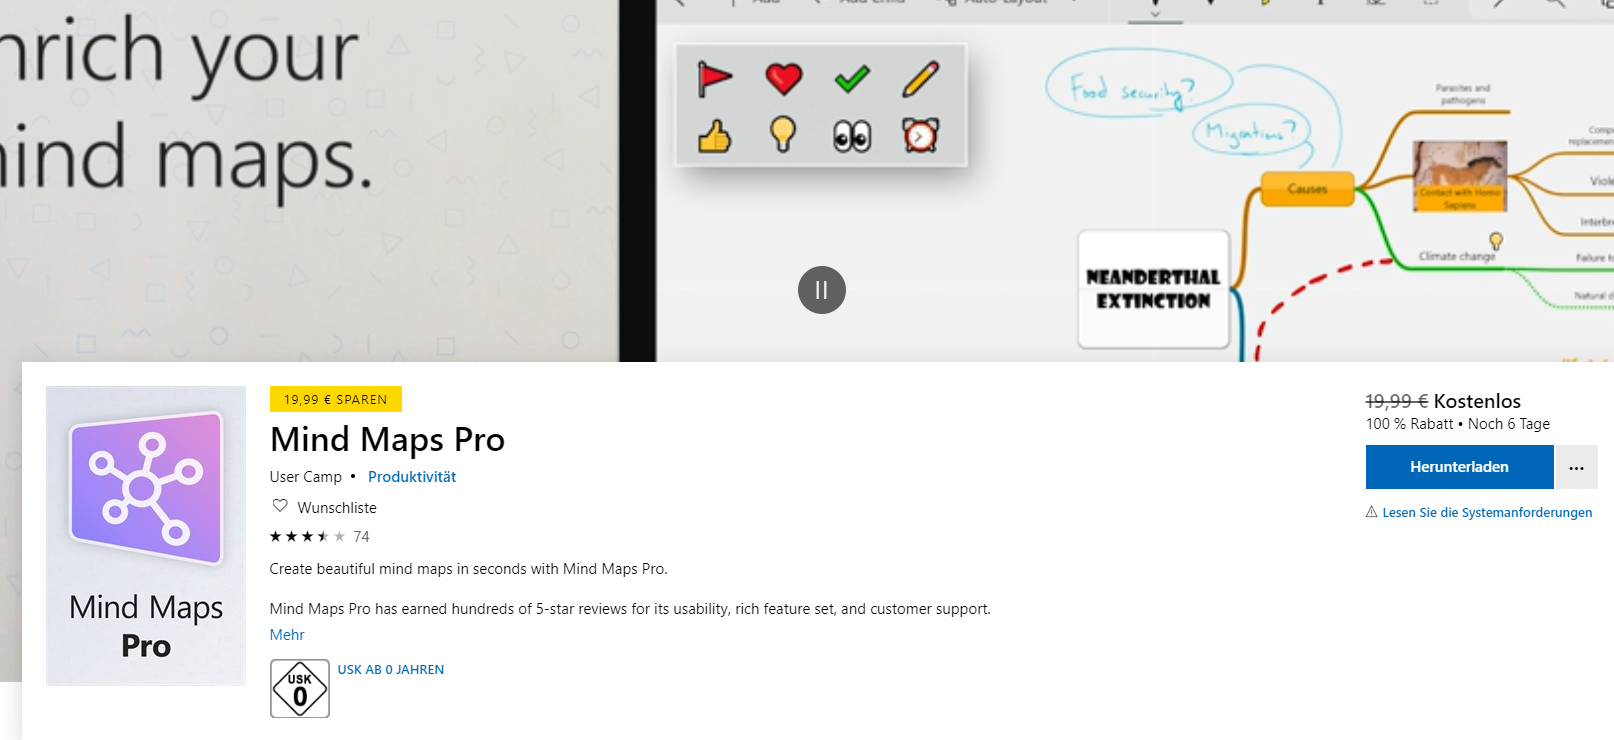Click the star rating row
Image resolution: width=1614 pixels, height=740 pixels.
[319, 537]
